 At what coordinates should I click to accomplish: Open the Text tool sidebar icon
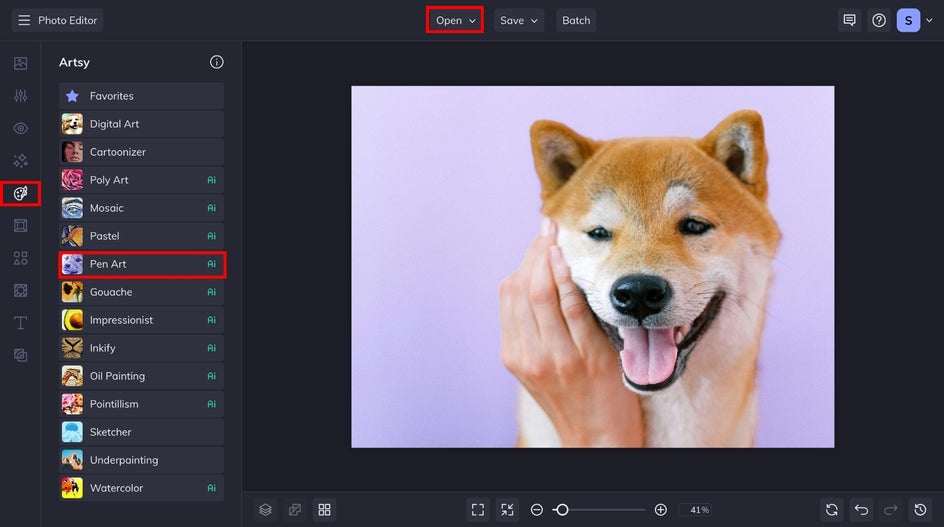(x=20, y=323)
